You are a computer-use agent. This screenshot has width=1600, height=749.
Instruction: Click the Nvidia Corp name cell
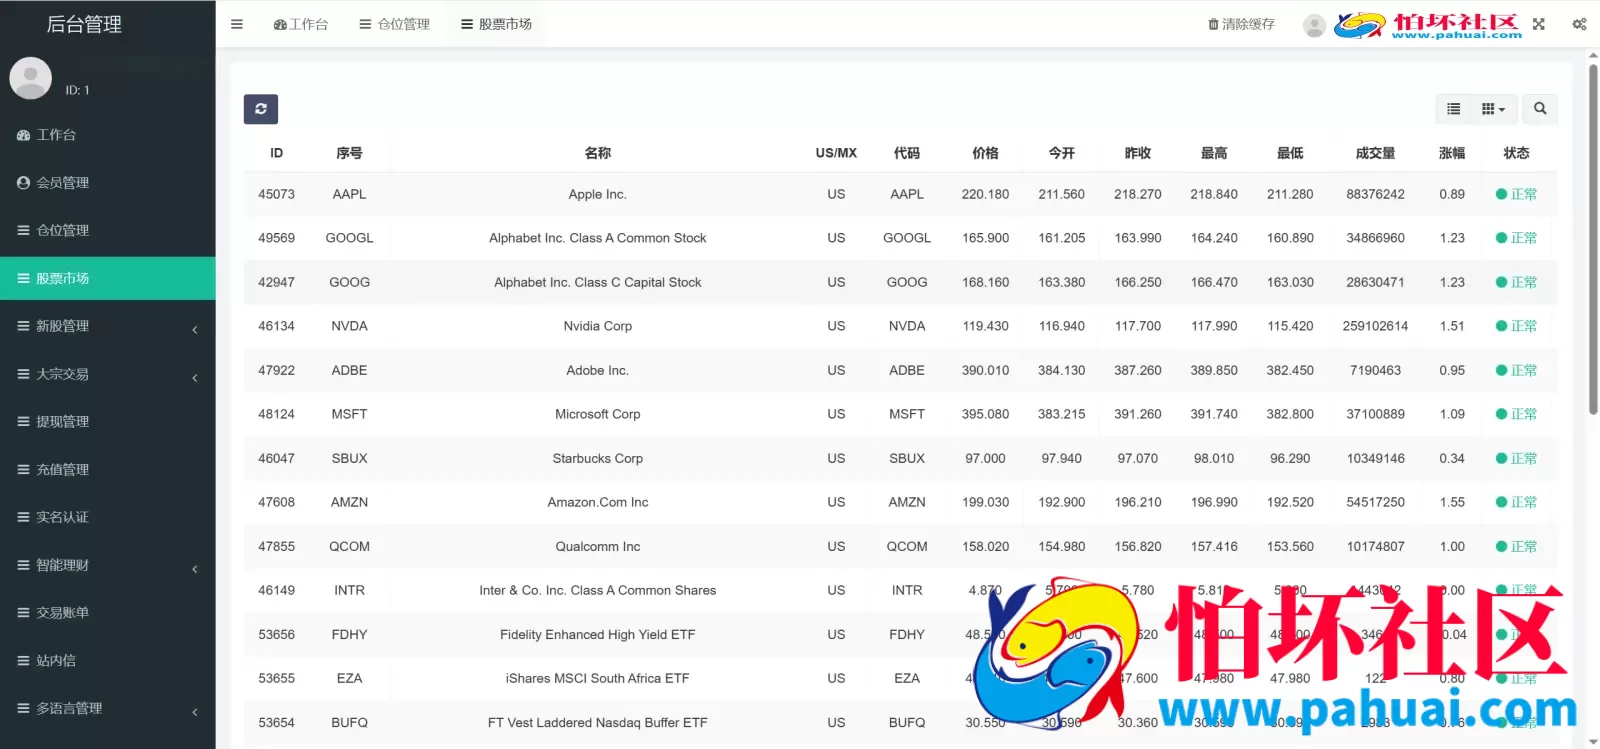[598, 326]
